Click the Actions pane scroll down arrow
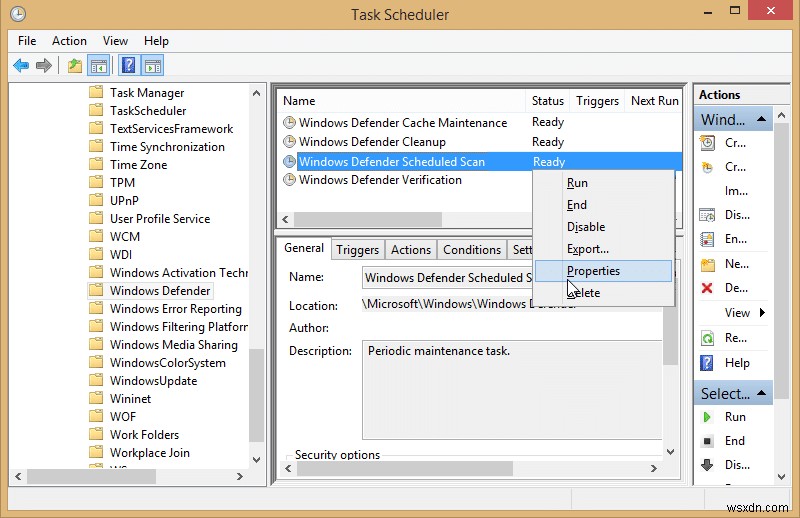The height and width of the screenshot is (518, 800). [x=782, y=477]
